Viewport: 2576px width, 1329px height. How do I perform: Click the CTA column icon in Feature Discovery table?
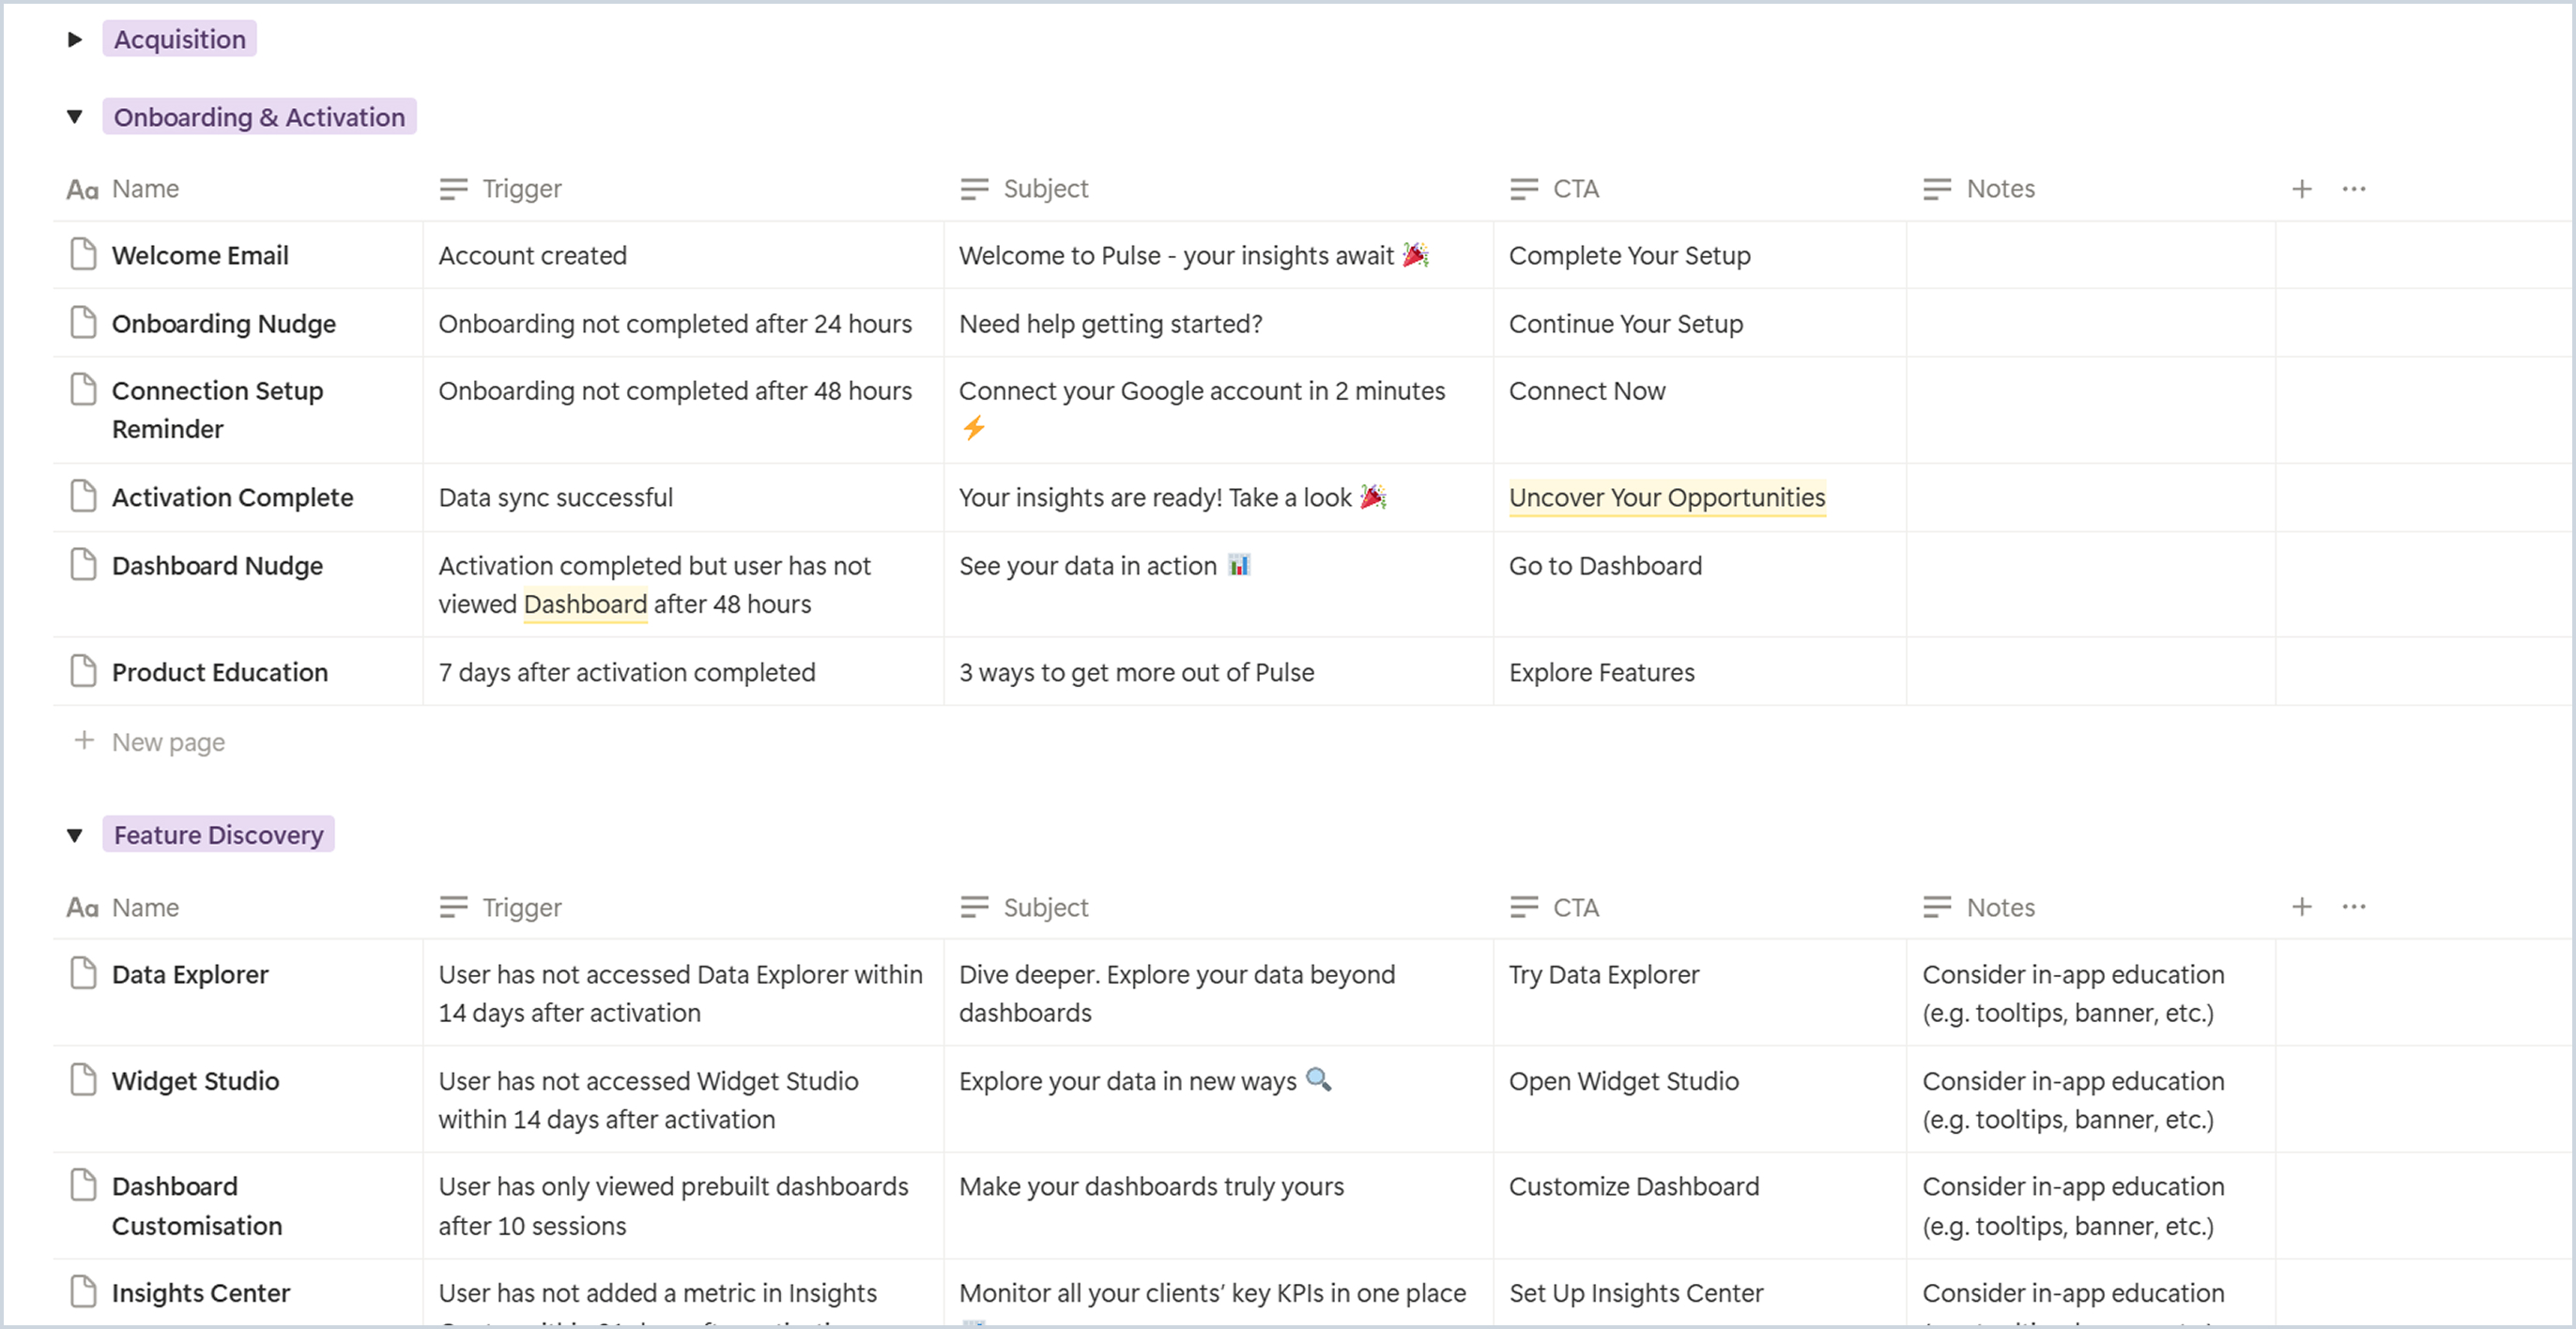pos(1523,907)
